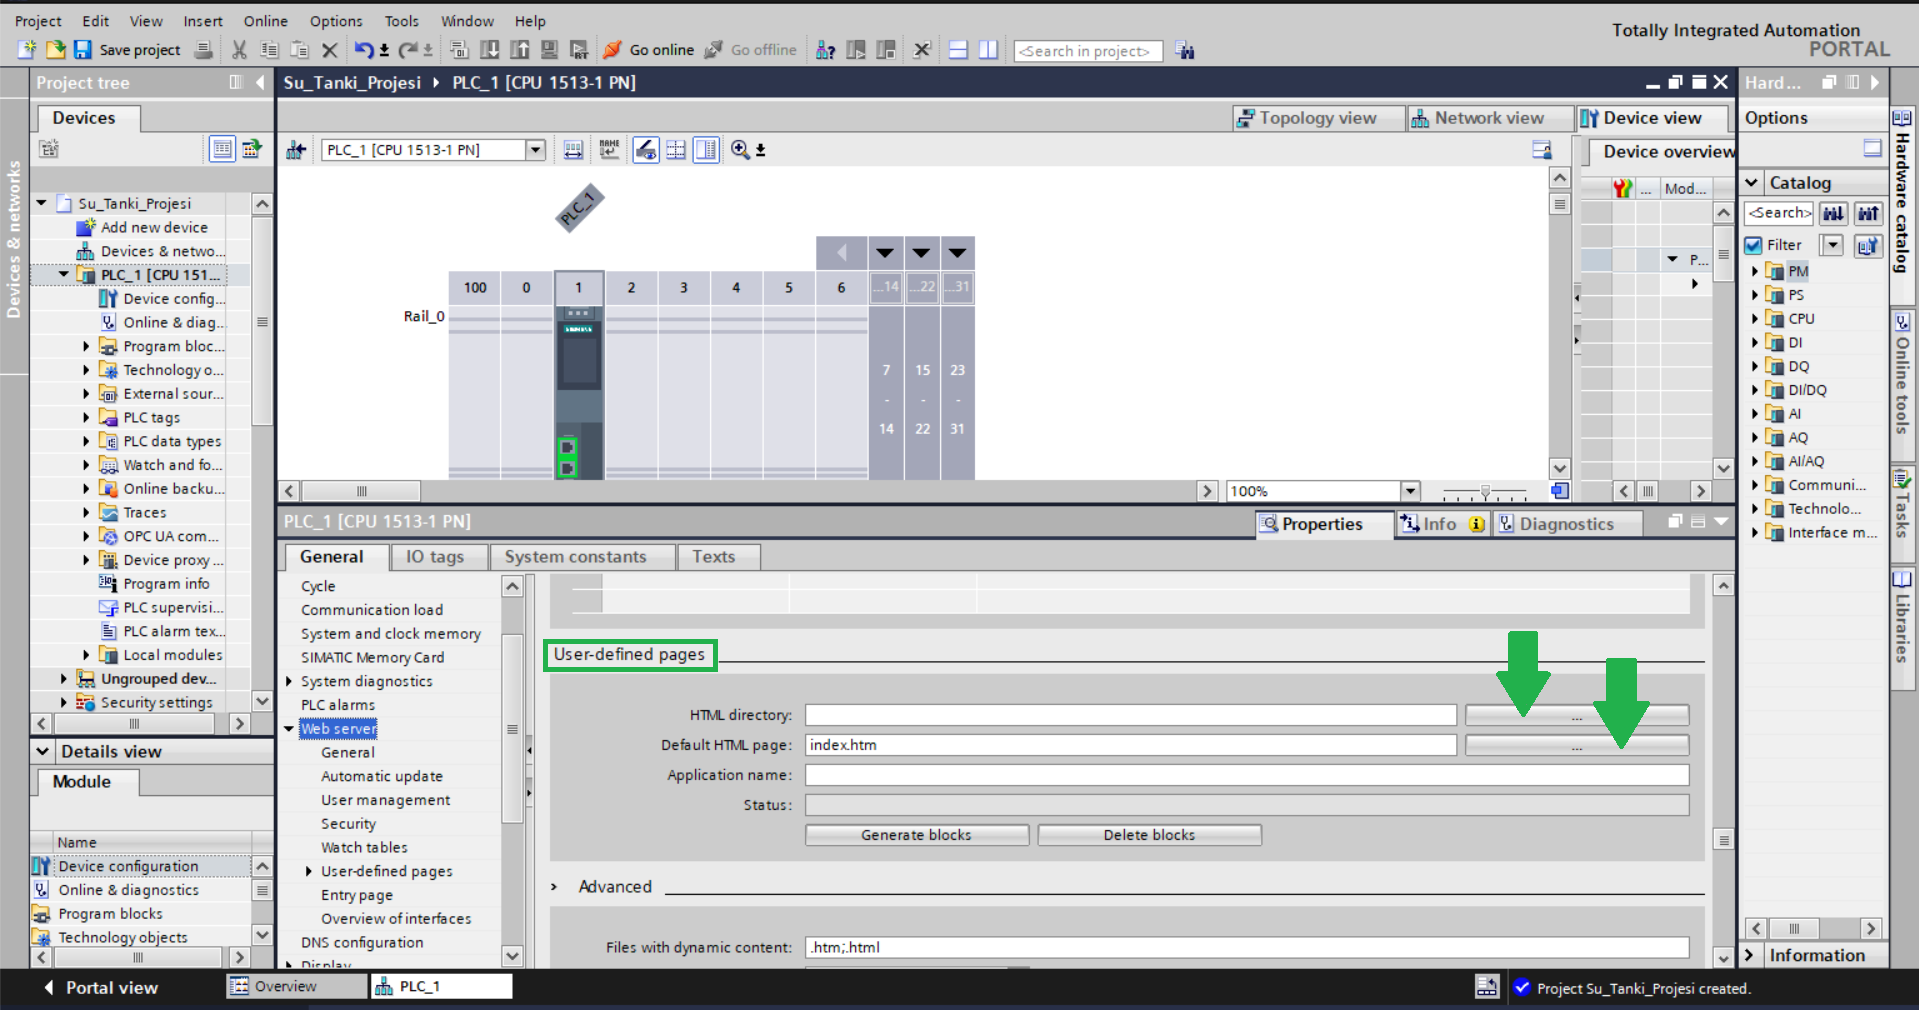Toggle the catalog Filter checkbox
This screenshot has width=1919, height=1010.
[1754, 245]
